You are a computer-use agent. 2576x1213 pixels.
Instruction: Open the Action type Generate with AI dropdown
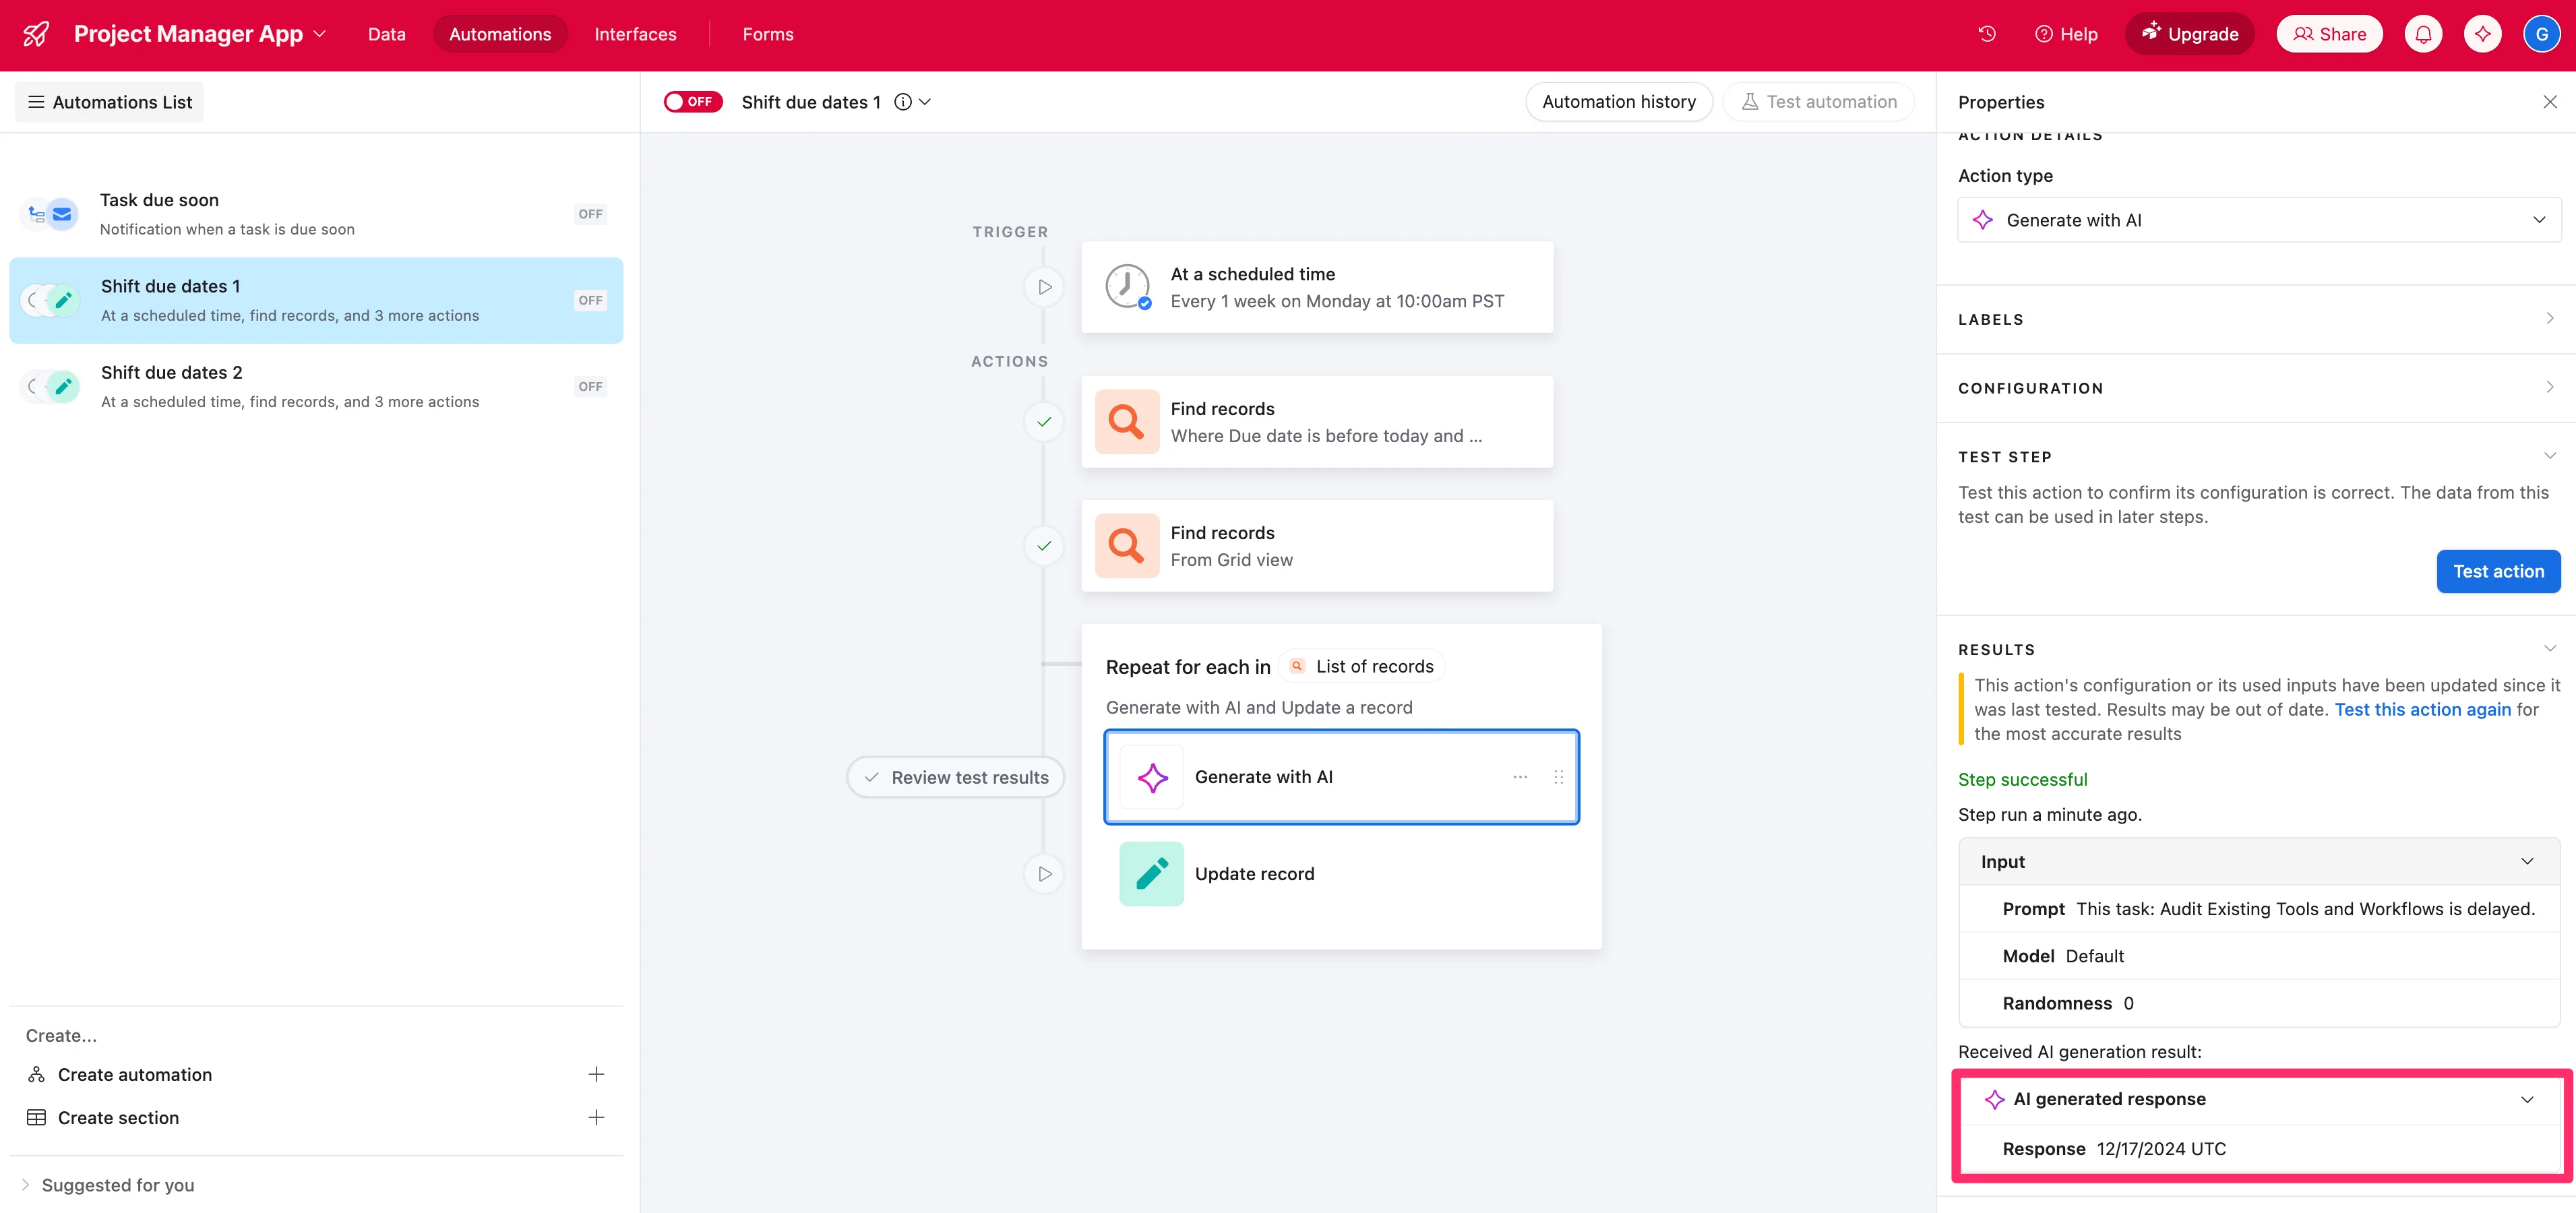[x=2258, y=220]
